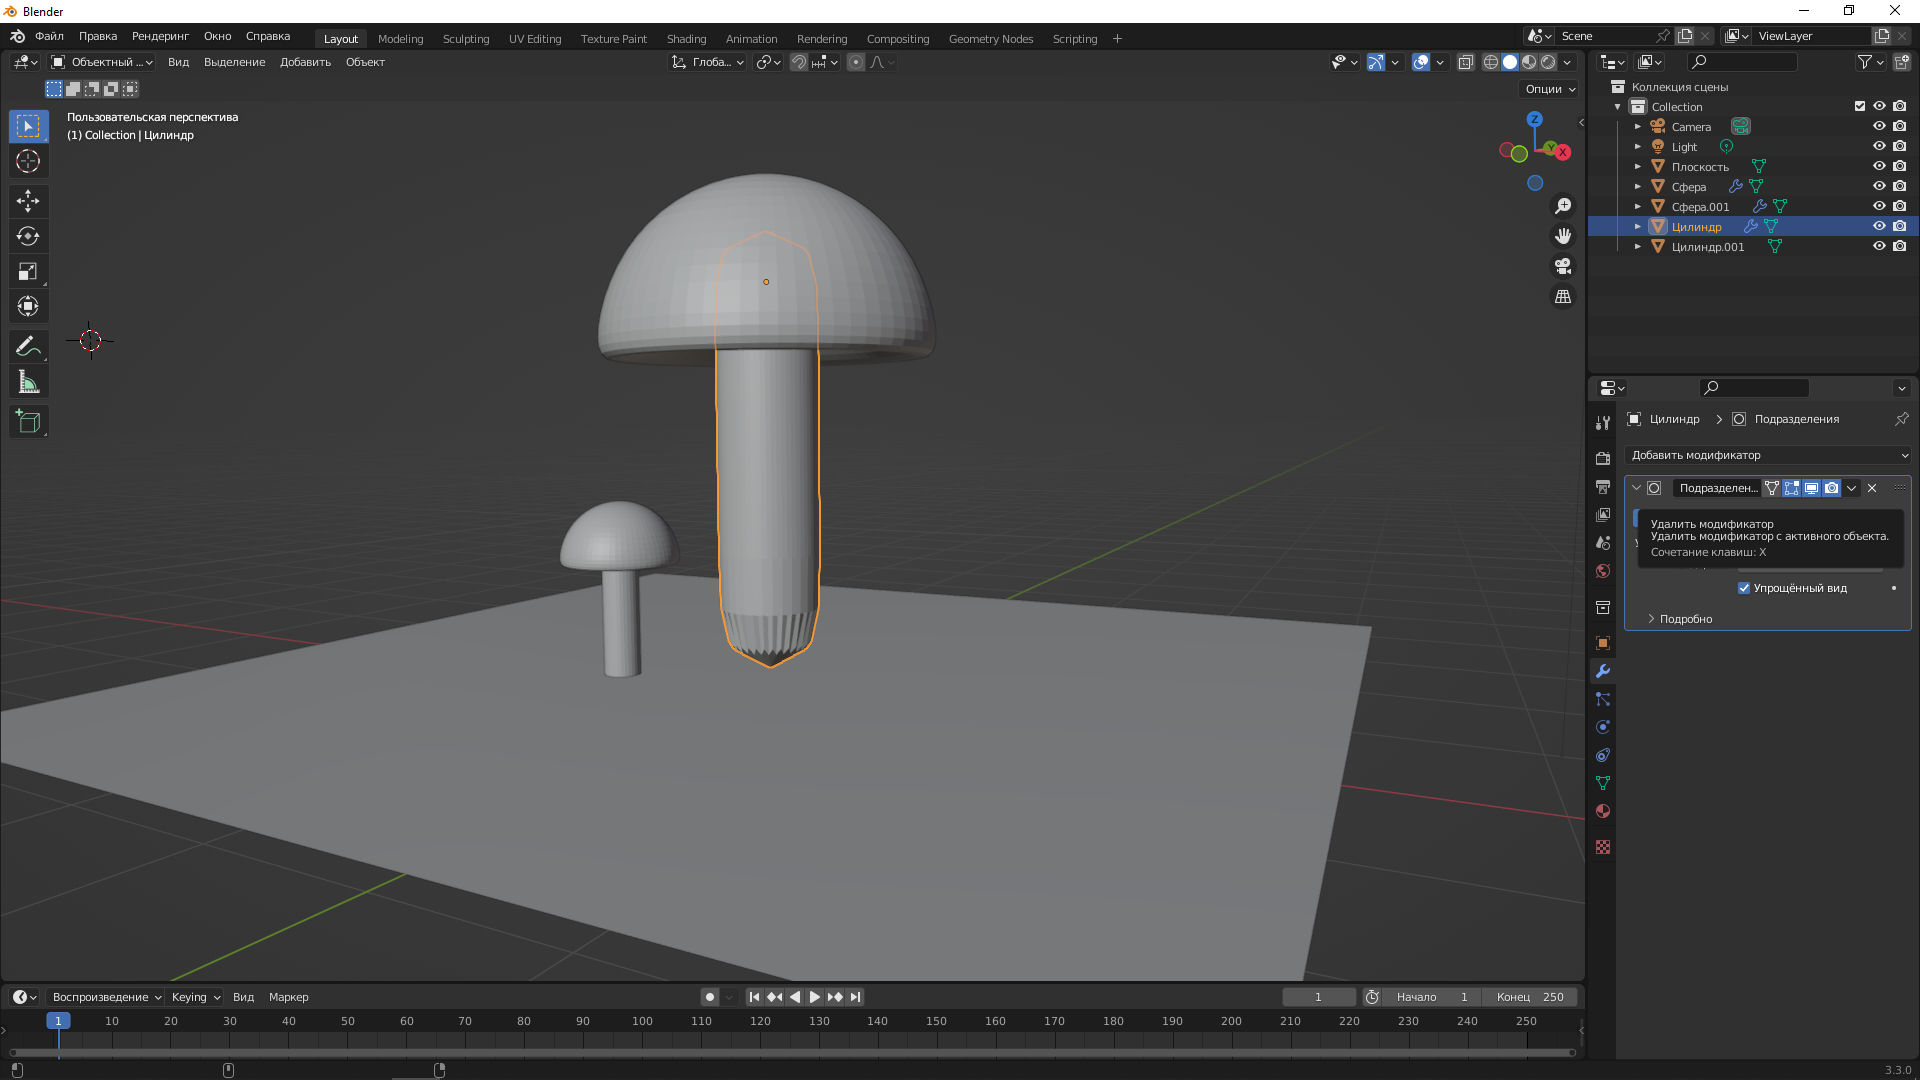Select the Add Cube tool
The height and width of the screenshot is (1080, 1920).
[28, 421]
